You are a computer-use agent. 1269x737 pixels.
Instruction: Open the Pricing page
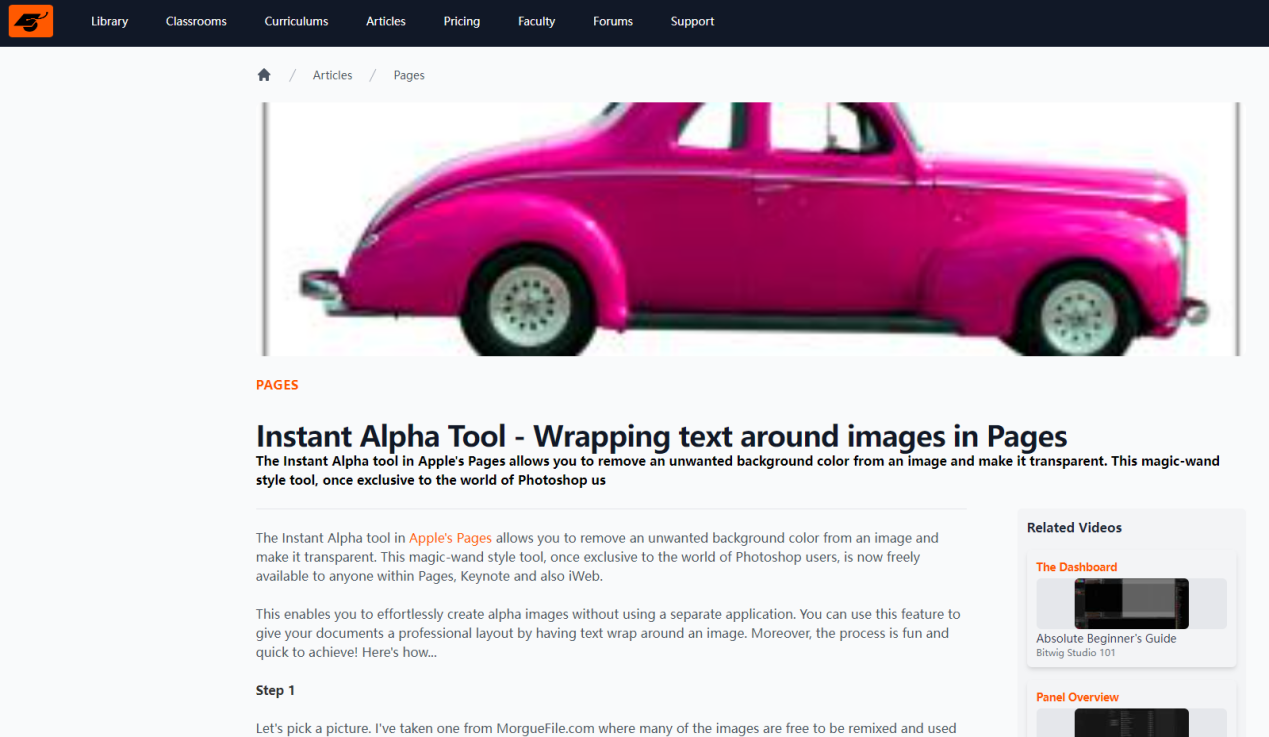[x=462, y=21]
